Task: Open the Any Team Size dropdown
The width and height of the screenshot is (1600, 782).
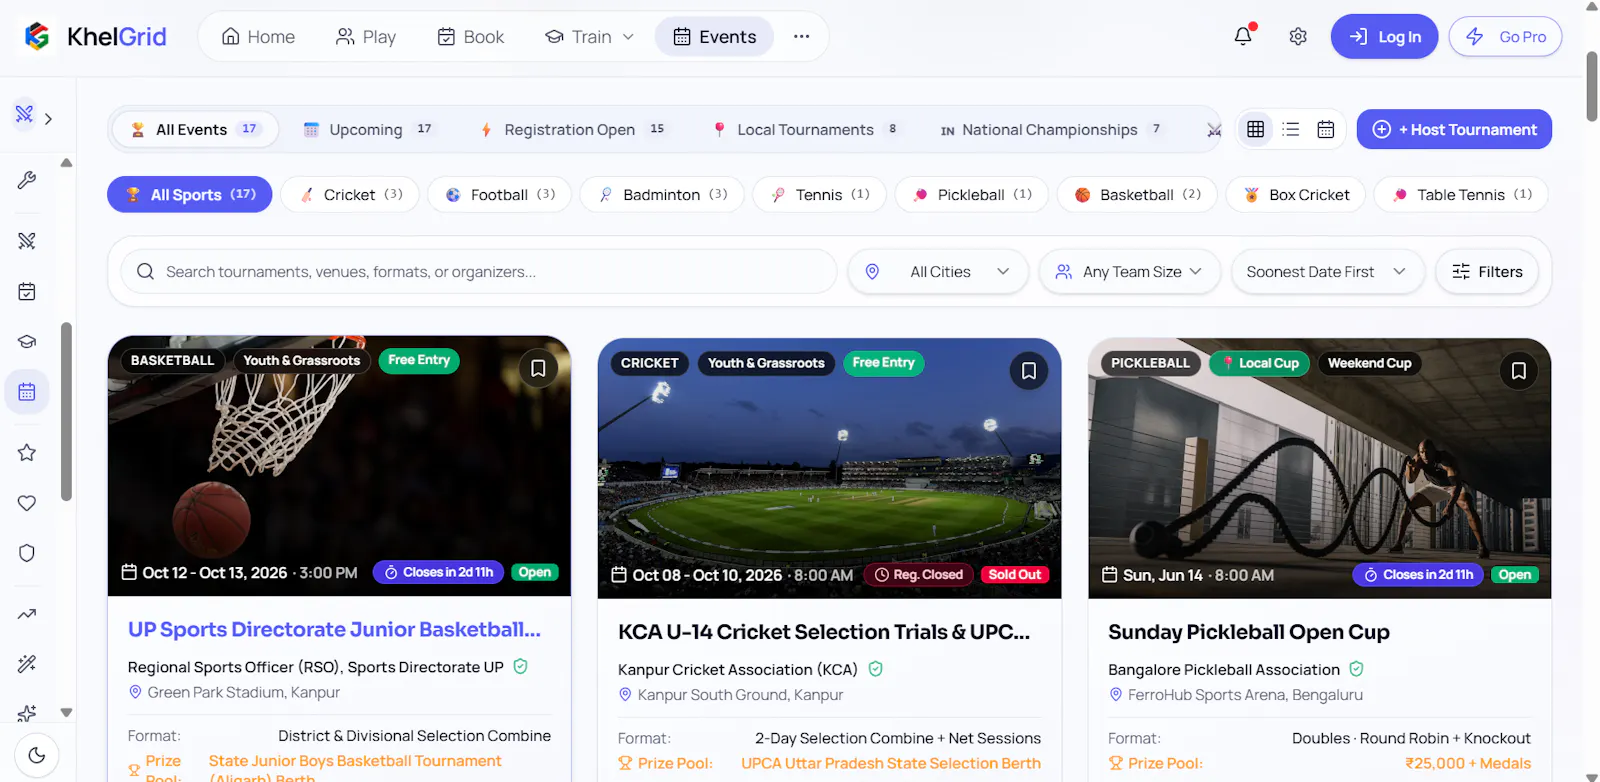Action: (1130, 272)
